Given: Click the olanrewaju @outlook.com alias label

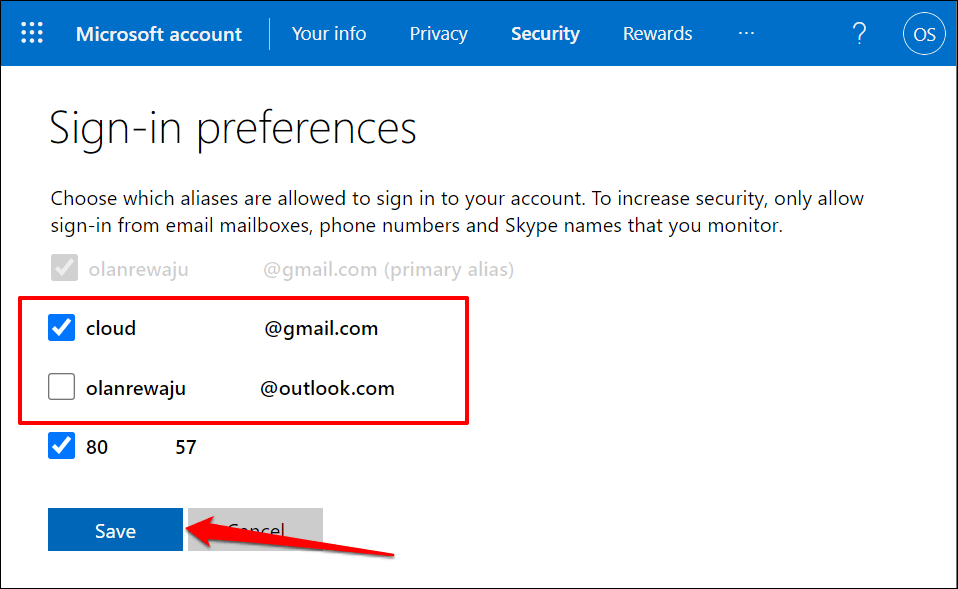Looking at the screenshot, I should [240, 388].
